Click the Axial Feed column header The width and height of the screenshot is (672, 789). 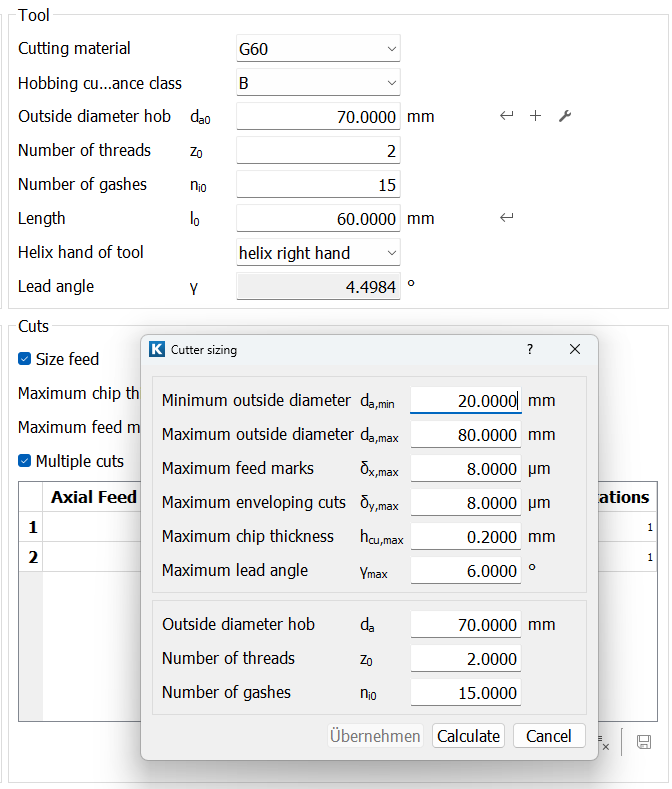tap(94, 497)
